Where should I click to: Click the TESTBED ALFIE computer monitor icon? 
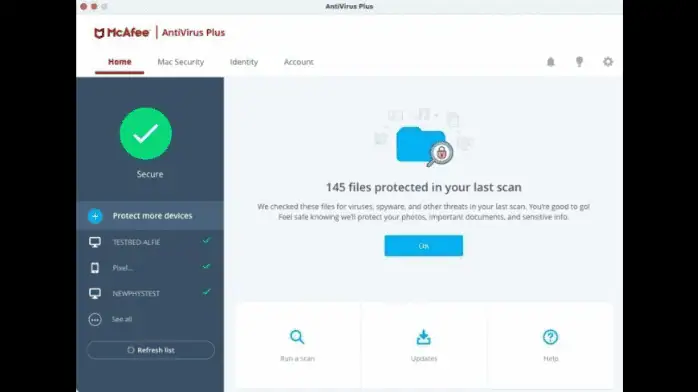[95, 242]
